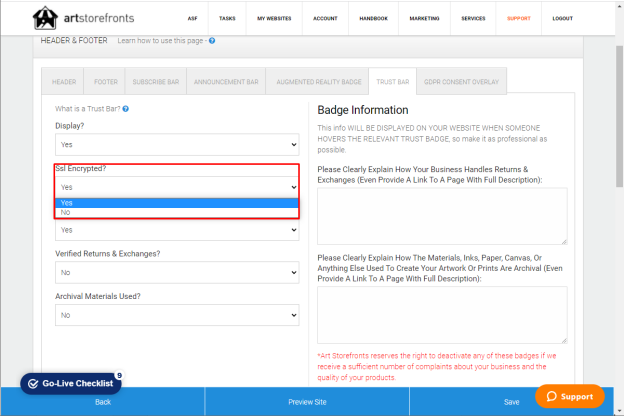Open the Verified Returns & Exchanges dropdown

click(x=177, y=272)
